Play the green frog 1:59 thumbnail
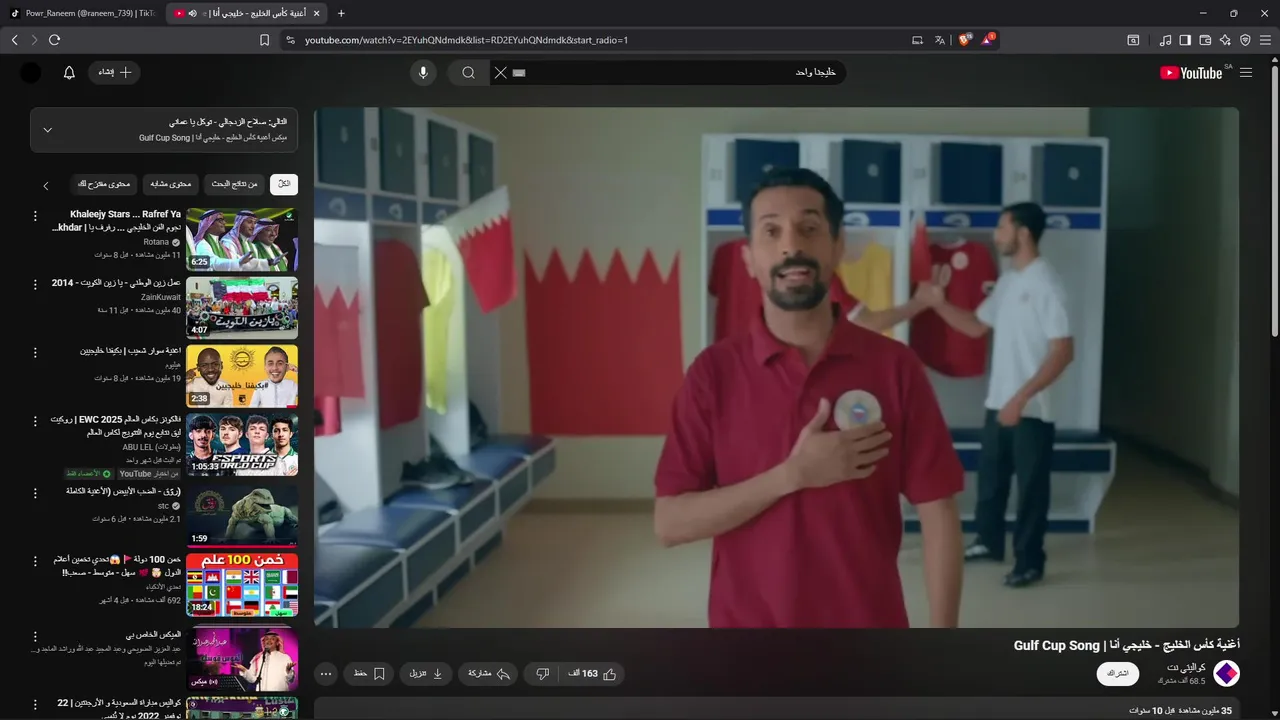Image resolution: width=1280 pixels, height=720 pixels. pos(242,515)
